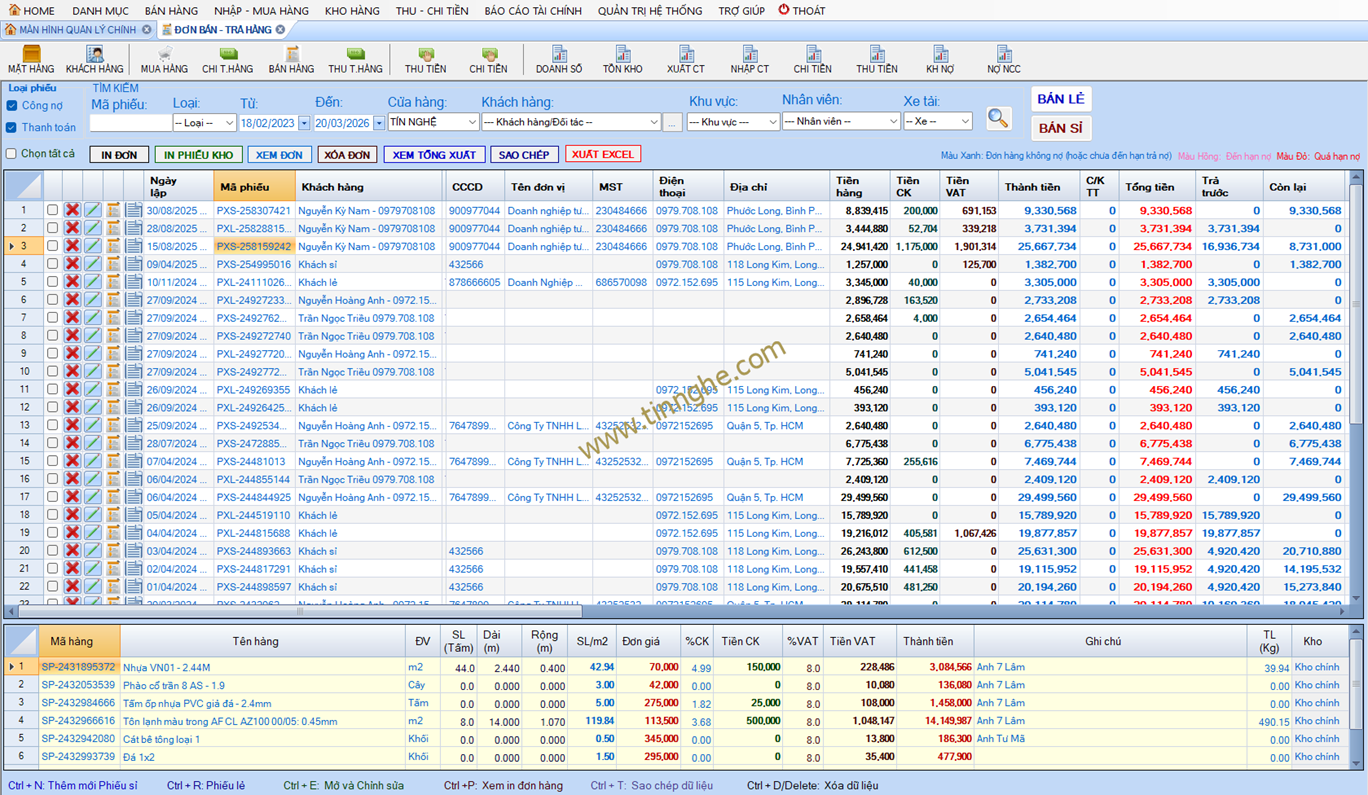Image resolution: width=1368 pixels, height=795 pixels.
Task: Click the XUẤT EXCEL button
Action: [x=603, y=155]
